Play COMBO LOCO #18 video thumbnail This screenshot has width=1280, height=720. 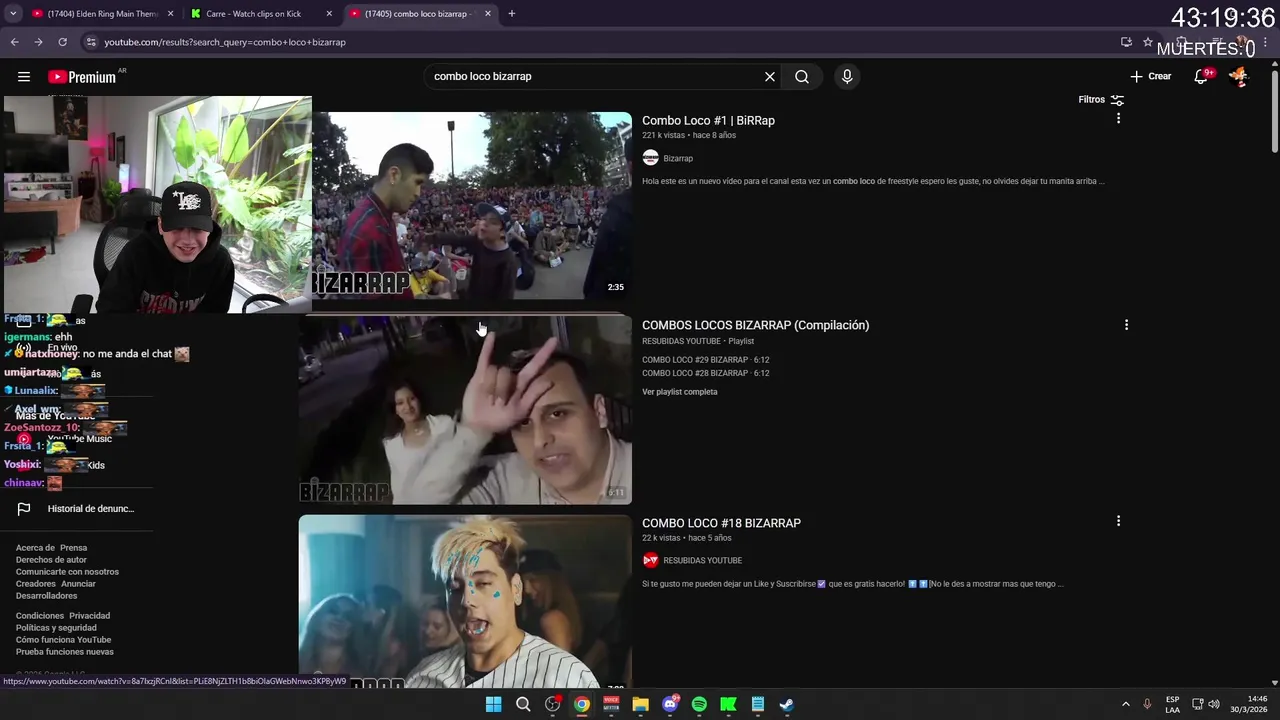[465, 602]
